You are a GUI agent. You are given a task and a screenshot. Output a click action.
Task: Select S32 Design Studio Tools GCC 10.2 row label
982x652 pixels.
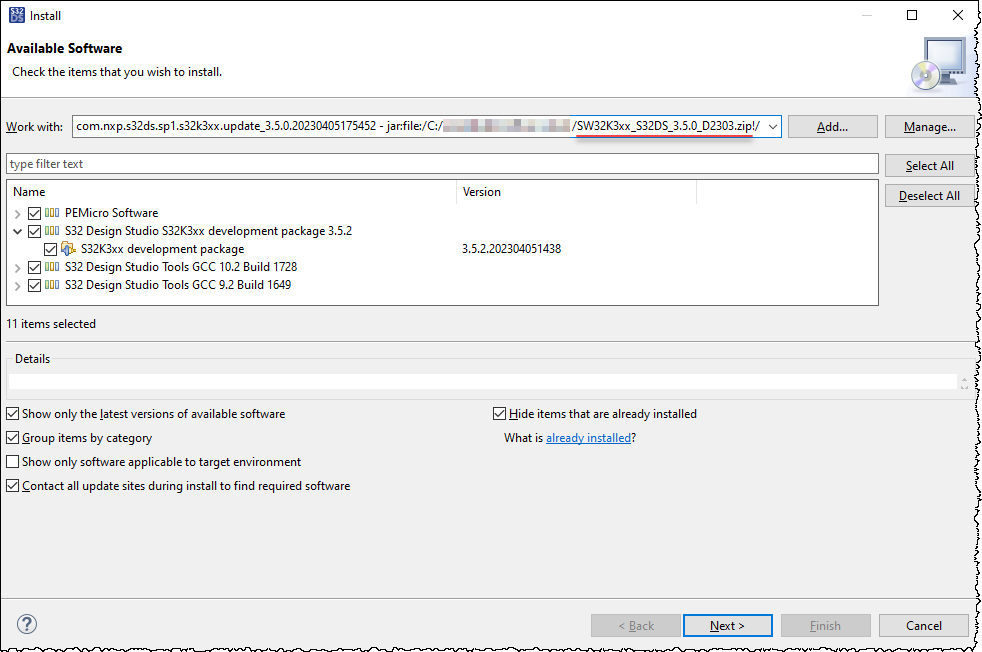(181, 267)
